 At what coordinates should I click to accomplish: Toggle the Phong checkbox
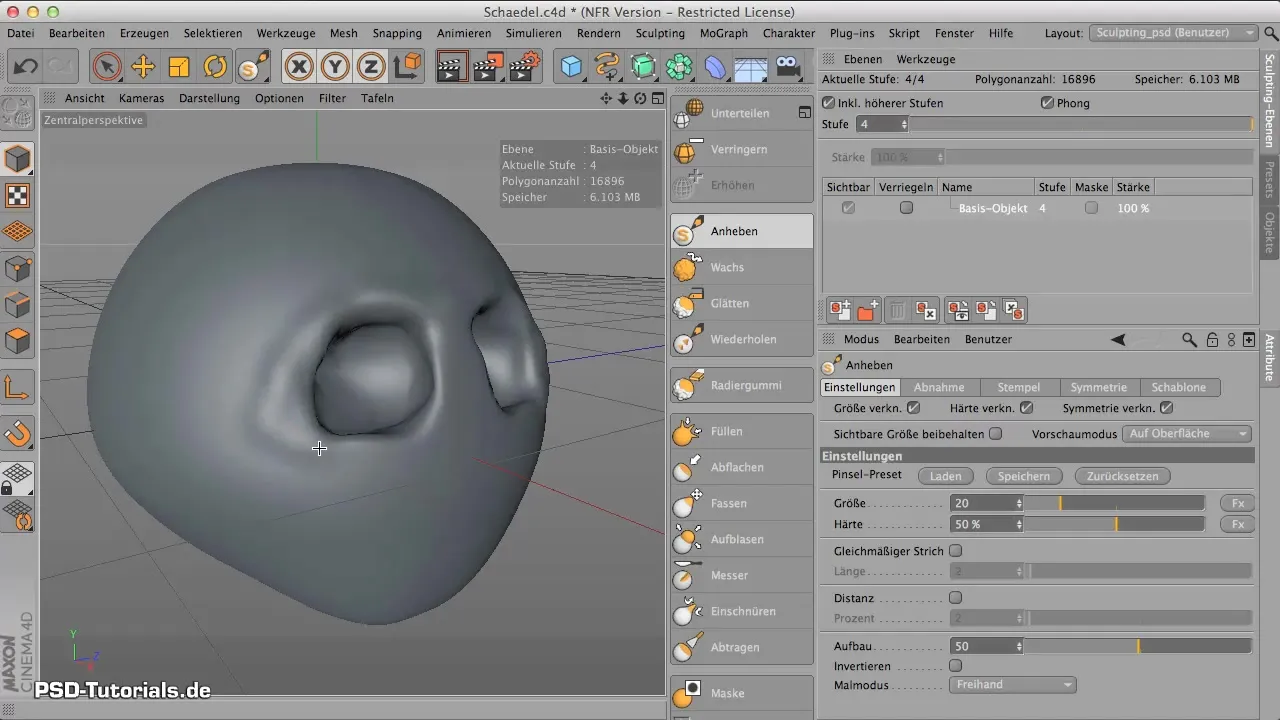(x=1047, y=103)
